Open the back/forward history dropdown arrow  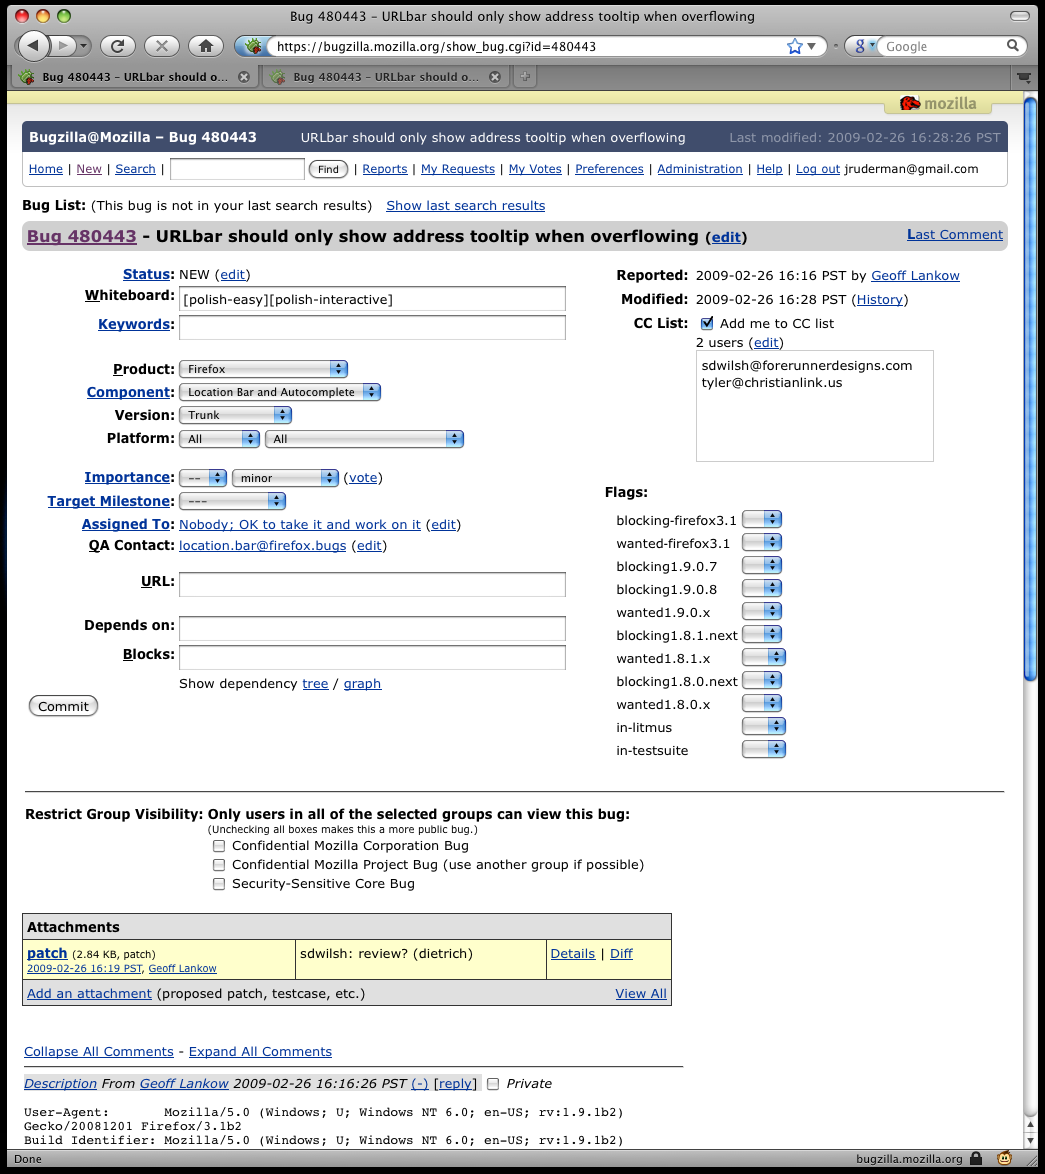click(83, 46)
